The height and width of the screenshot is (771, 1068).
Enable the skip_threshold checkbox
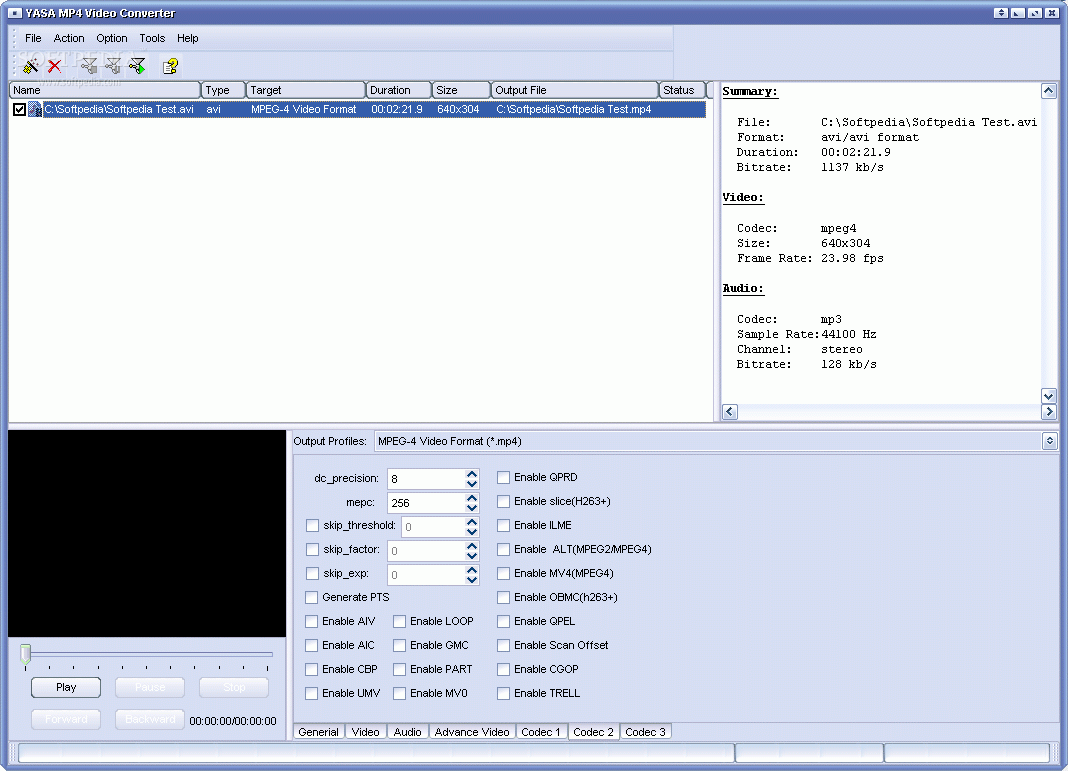pyautogui.click(x=312, y=525)
